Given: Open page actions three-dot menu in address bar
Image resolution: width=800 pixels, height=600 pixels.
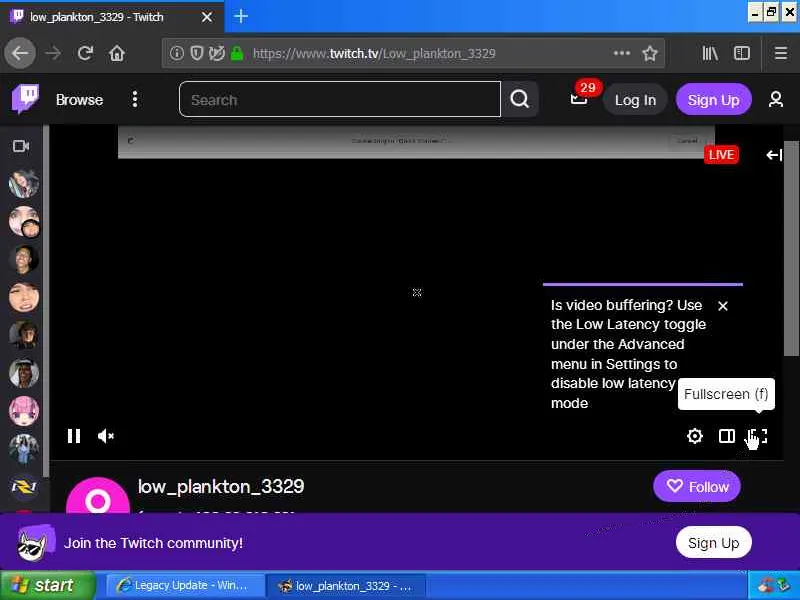Looking at the screenshot, I should tap(621, 53).
